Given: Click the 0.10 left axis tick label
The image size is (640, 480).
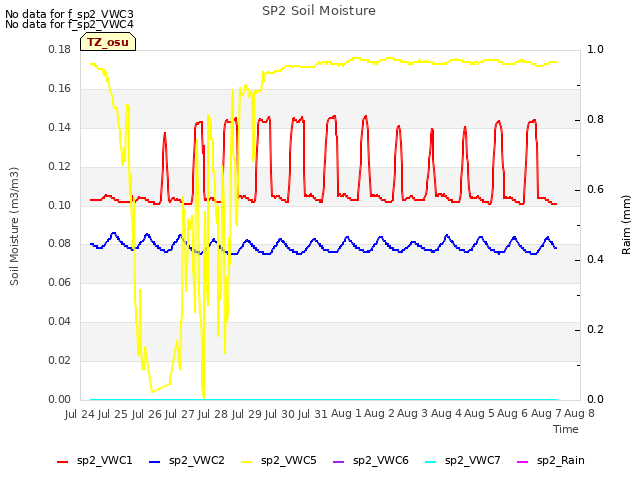Looking at the screenshot, I should point(59,205).
